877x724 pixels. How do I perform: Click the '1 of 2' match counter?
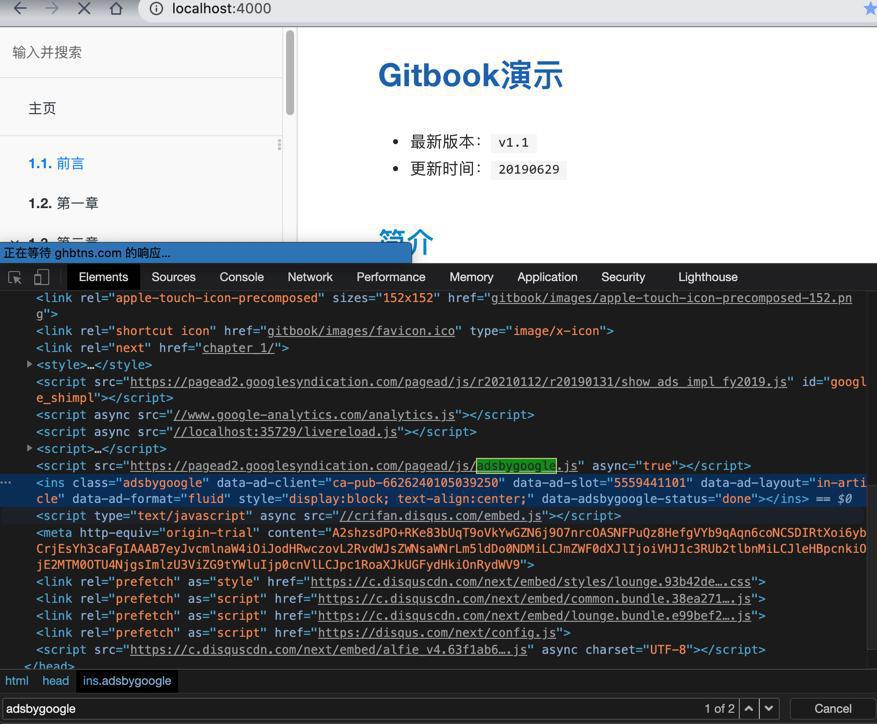coord(719,708)
